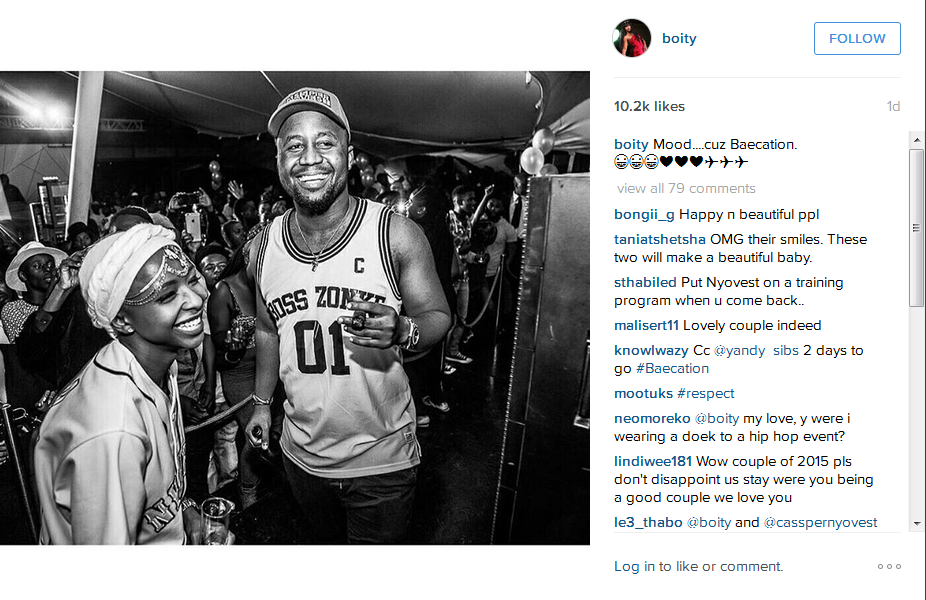
Task: Open boity's profile picture avatar
Action: (x=632, y=38)
